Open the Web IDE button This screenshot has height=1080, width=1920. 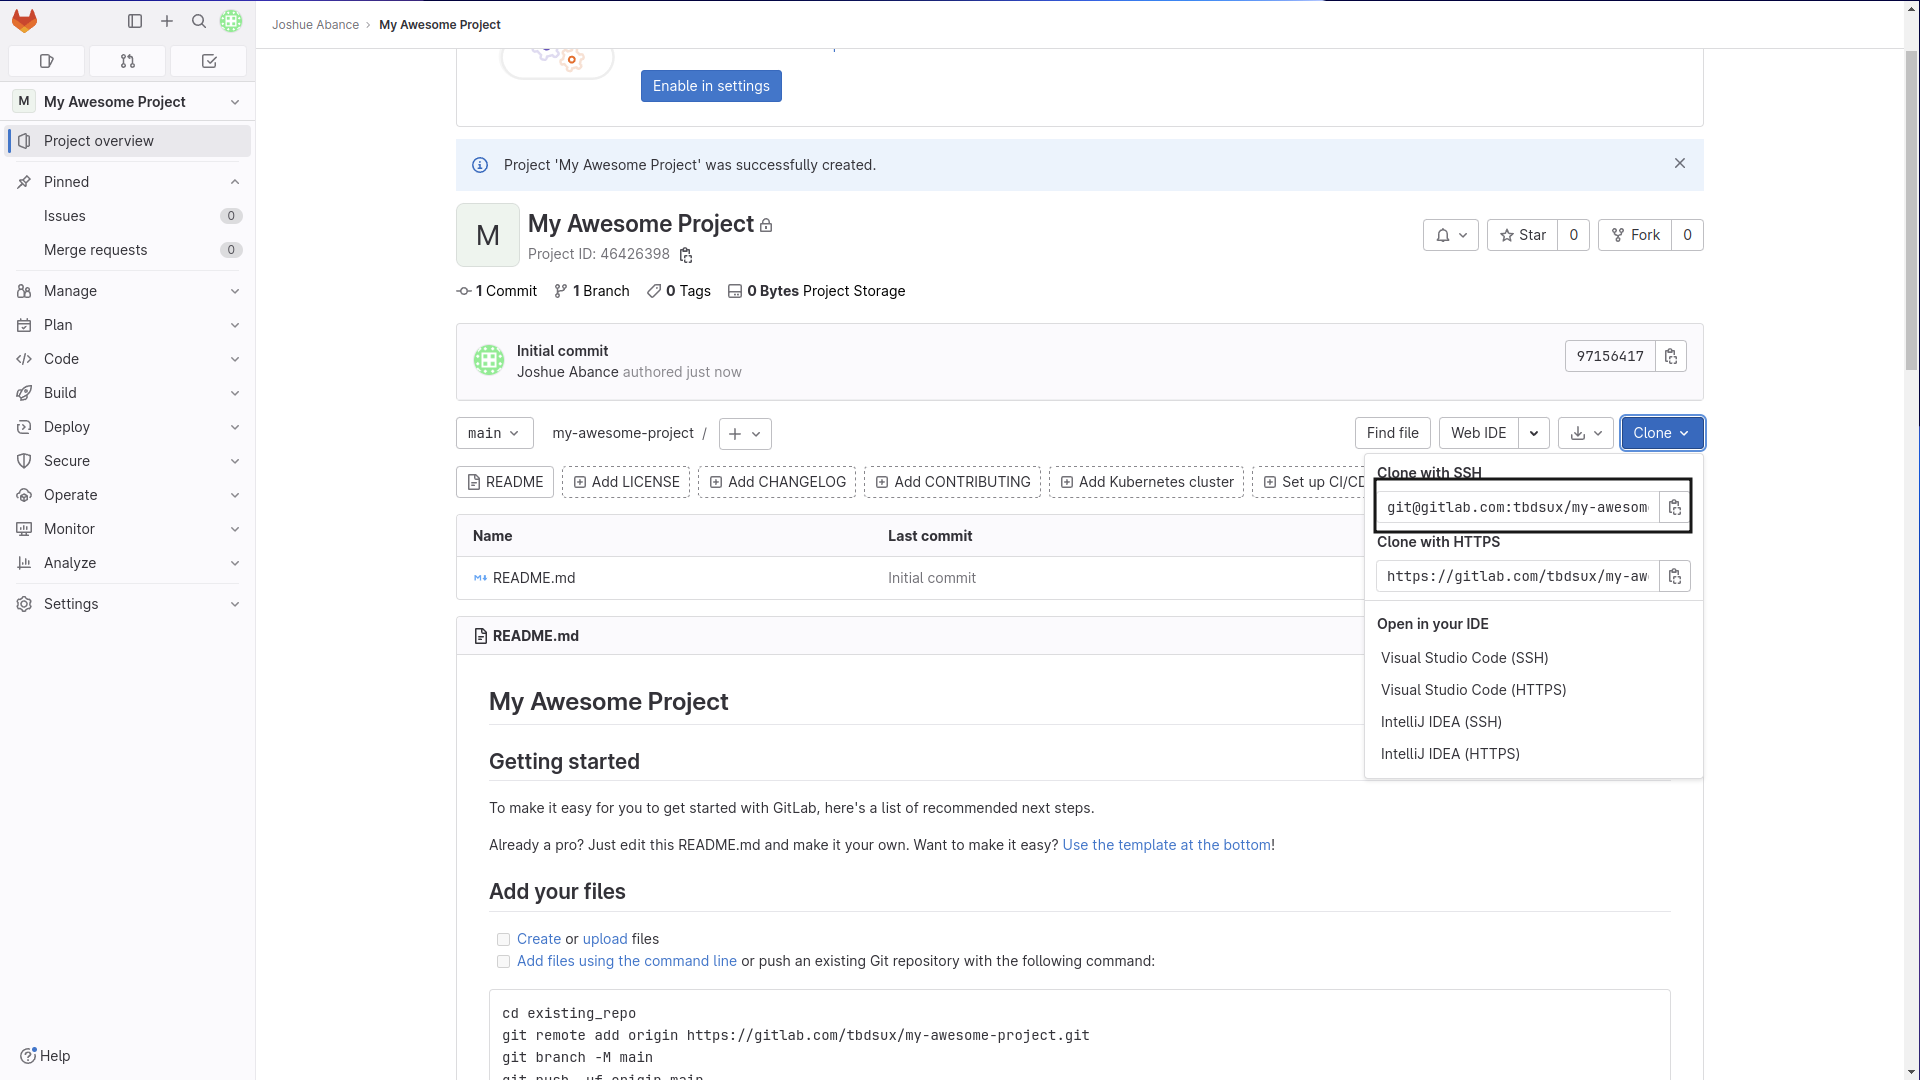[1478, 433]
